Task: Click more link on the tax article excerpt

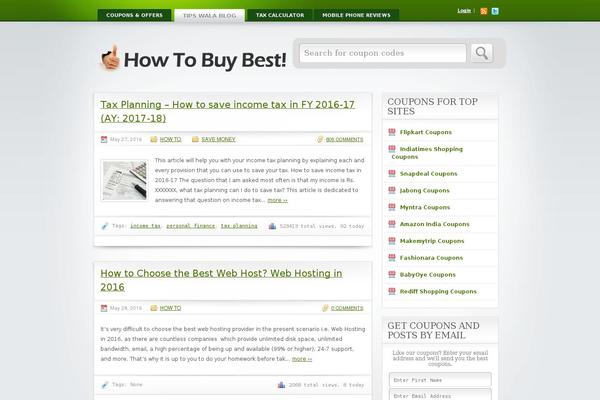Action: click(277, 200)
